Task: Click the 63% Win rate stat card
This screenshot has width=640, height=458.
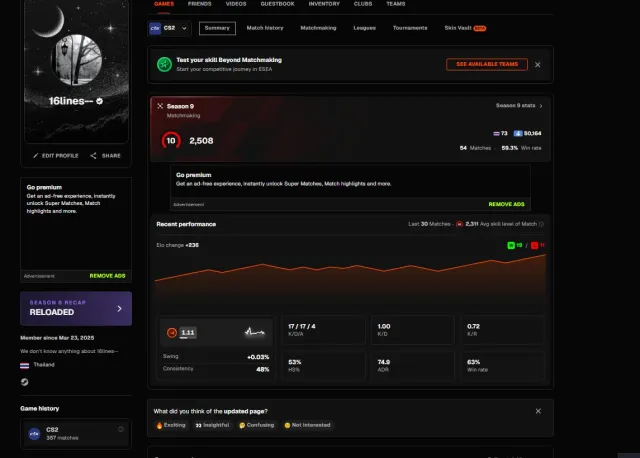Action: tap(502, 366)
